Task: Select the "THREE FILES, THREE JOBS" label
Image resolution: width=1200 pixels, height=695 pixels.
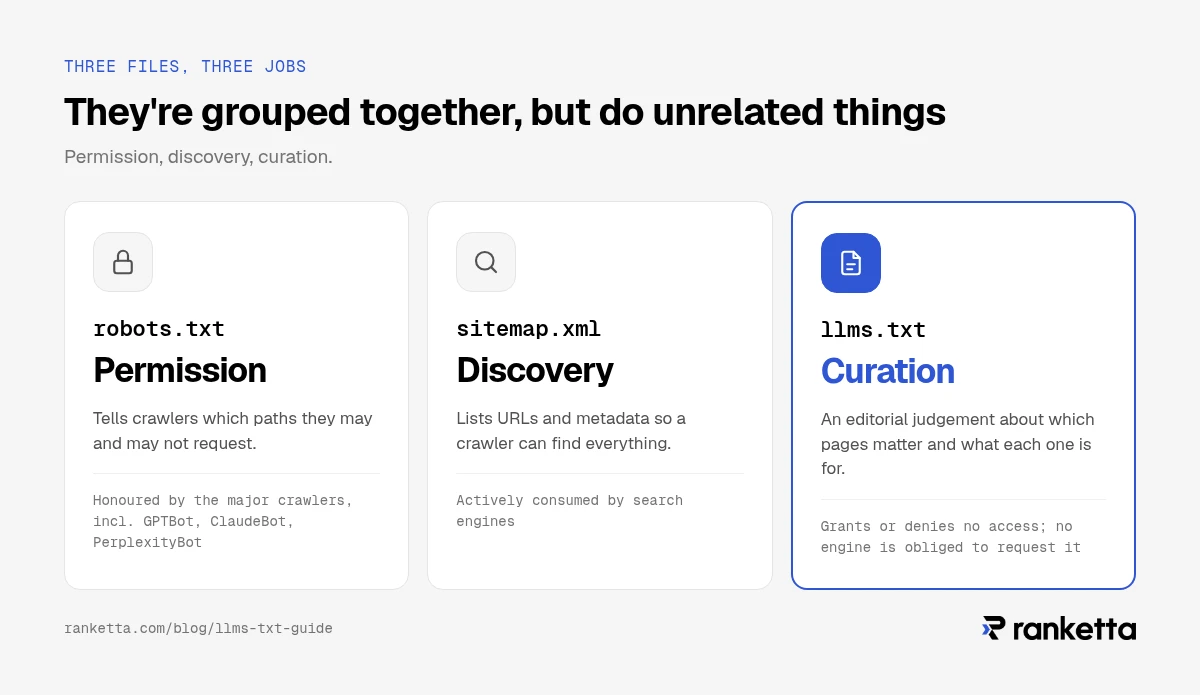Action: coord(185,67)
